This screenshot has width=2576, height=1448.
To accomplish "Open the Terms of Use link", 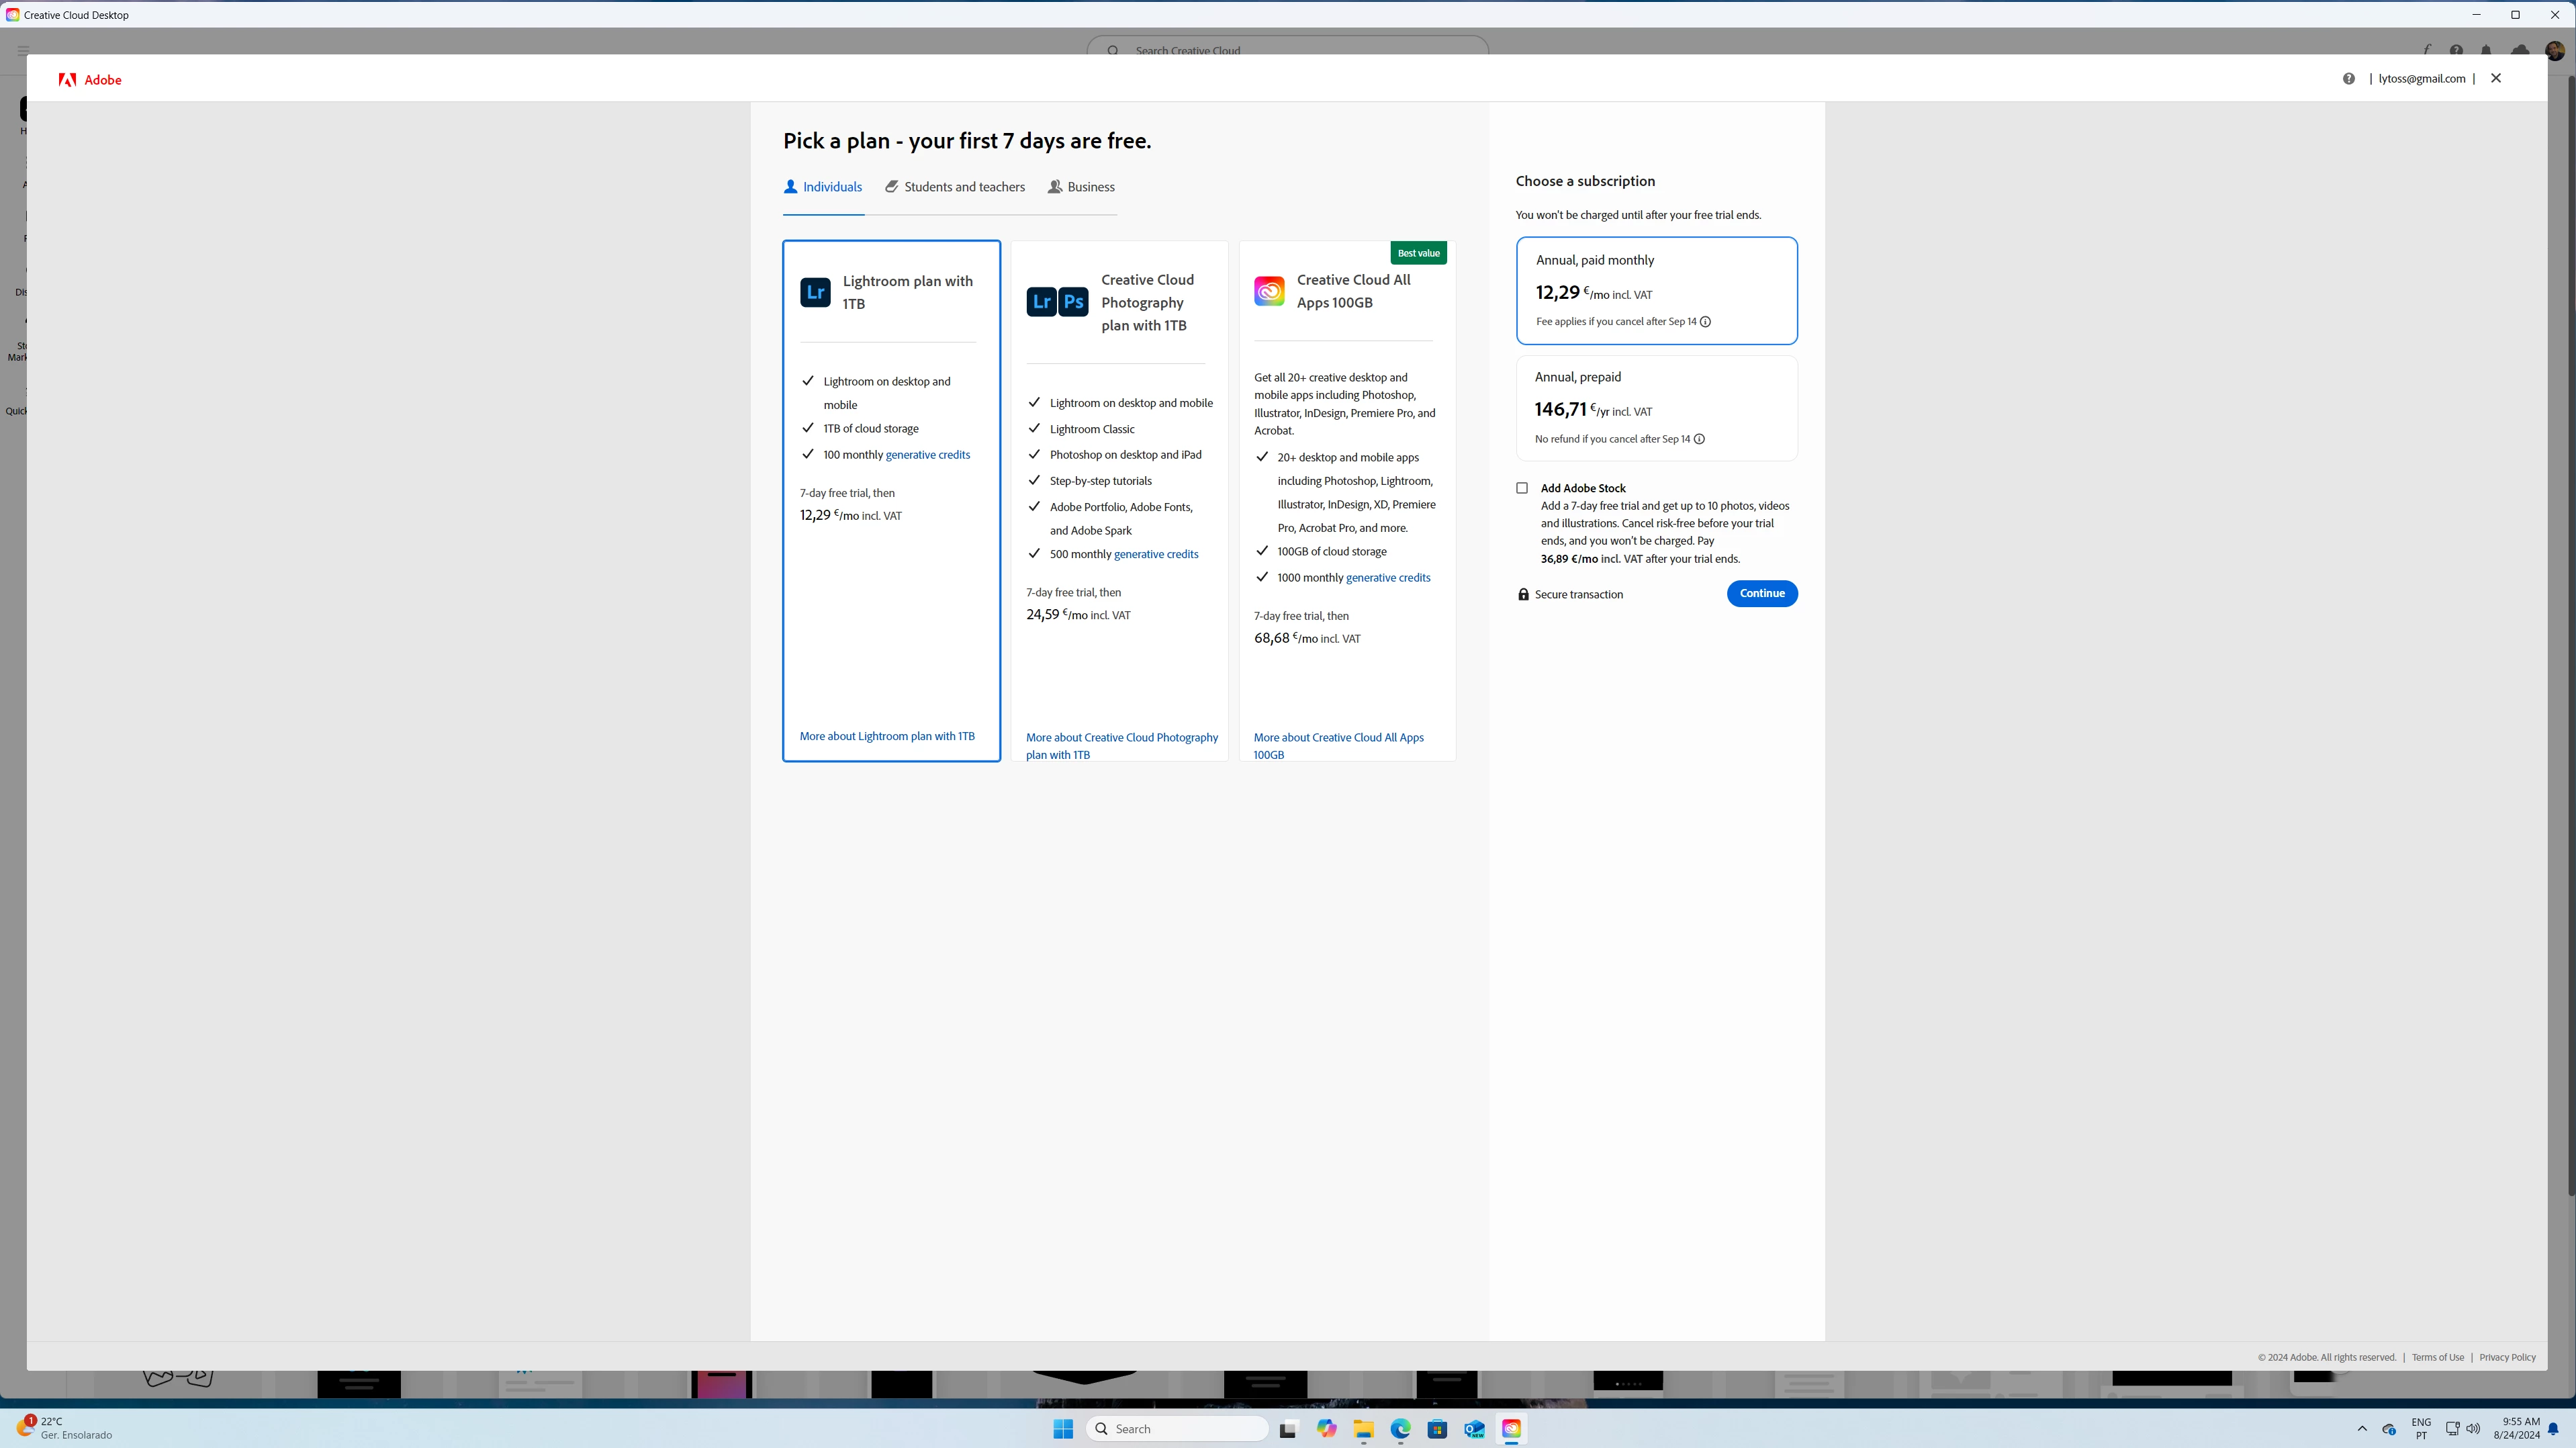I will [x=2437, y=1357].
